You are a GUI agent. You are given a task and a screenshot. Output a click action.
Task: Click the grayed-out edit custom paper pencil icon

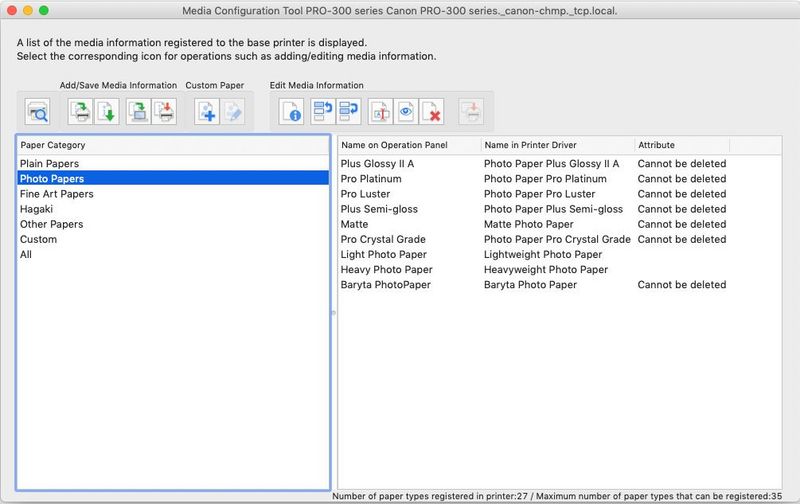[233, 112]
